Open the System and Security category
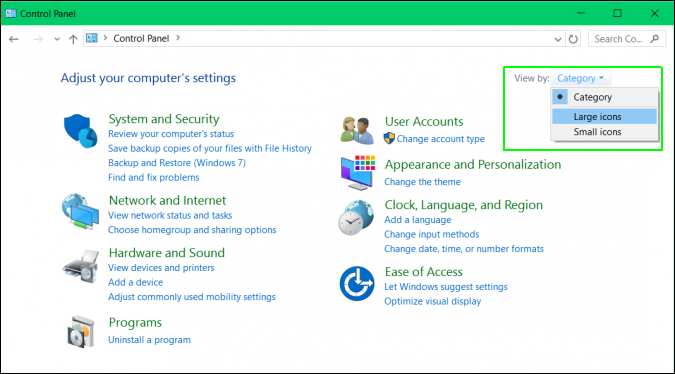The image size is (675, 374). (x=164, y=119)
